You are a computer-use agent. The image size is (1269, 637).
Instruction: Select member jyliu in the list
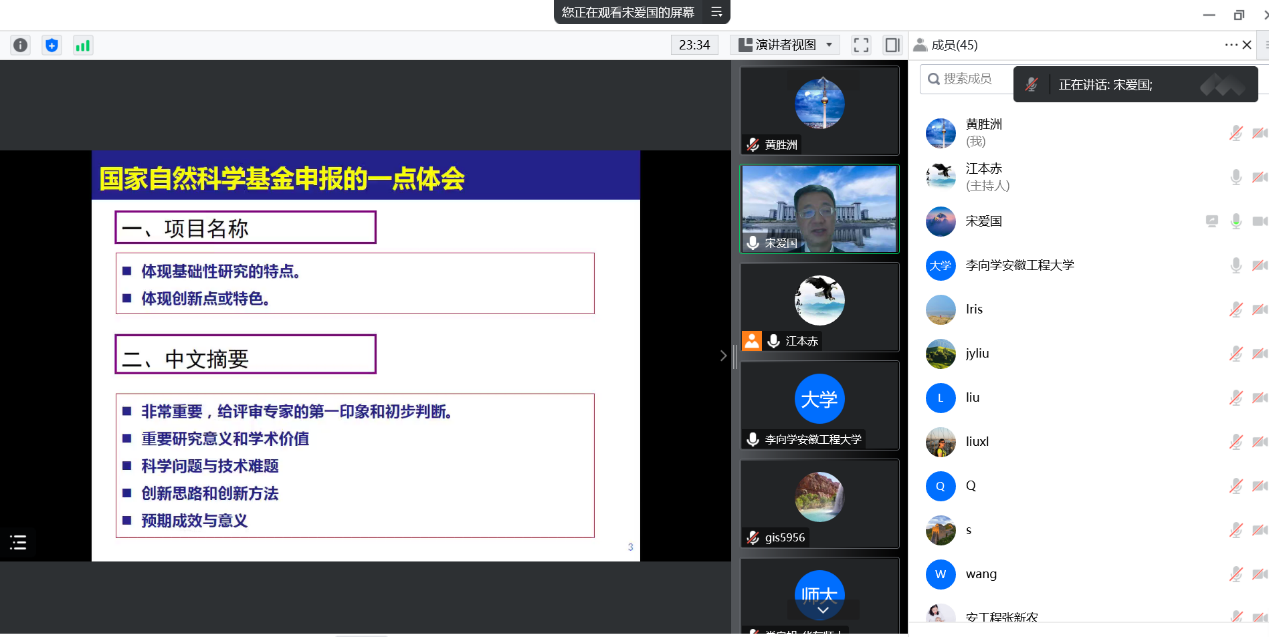[977, 353]
